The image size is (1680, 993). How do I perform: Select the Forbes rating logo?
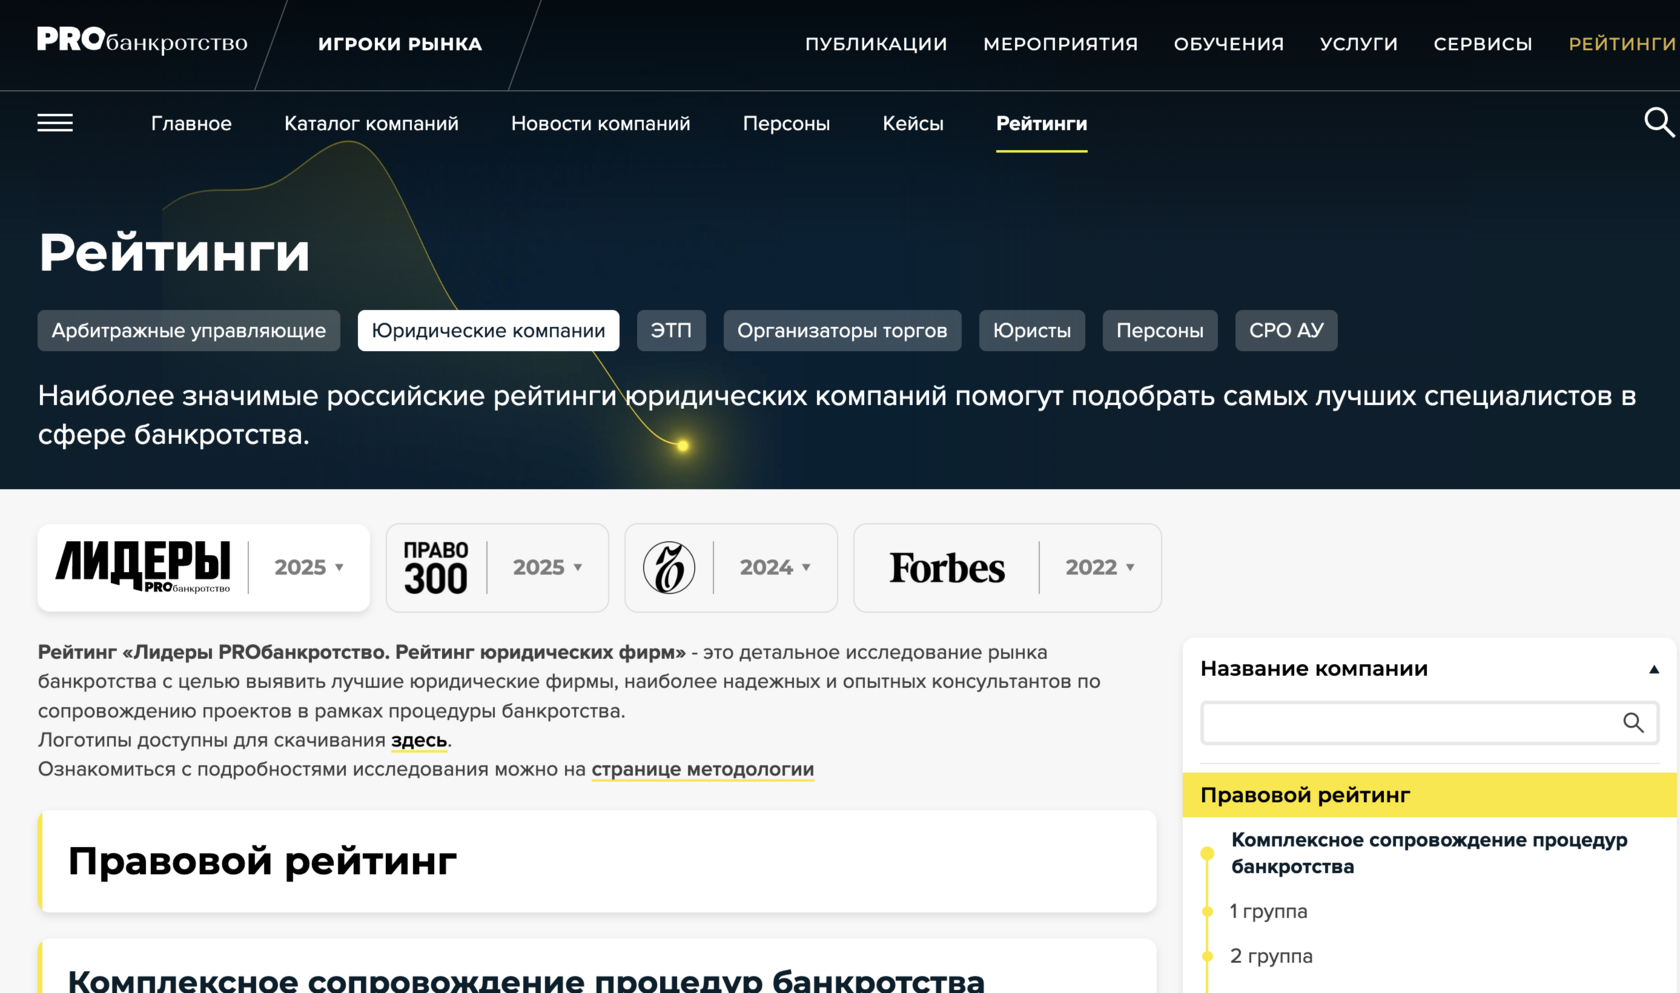point(947,568)
